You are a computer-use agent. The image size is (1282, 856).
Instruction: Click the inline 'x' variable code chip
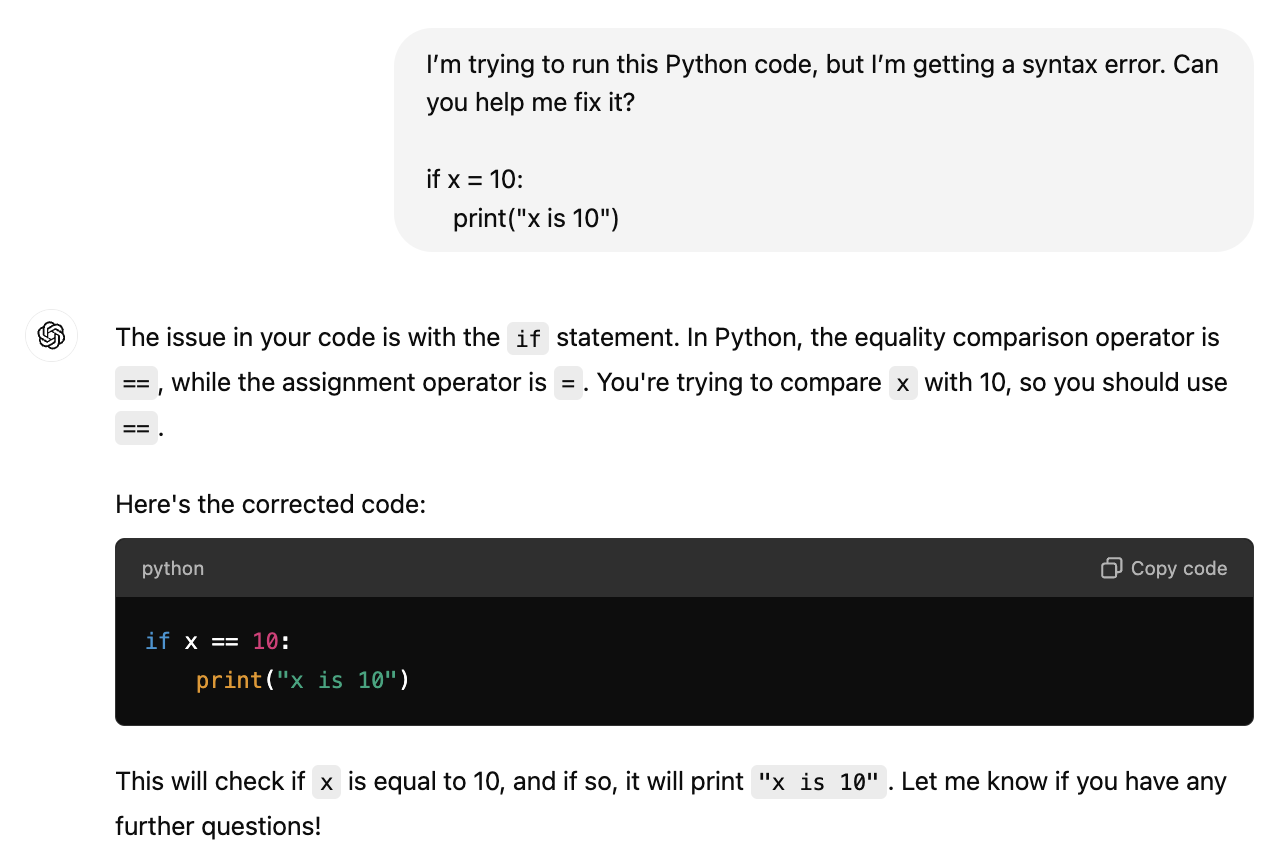[902, 384]
